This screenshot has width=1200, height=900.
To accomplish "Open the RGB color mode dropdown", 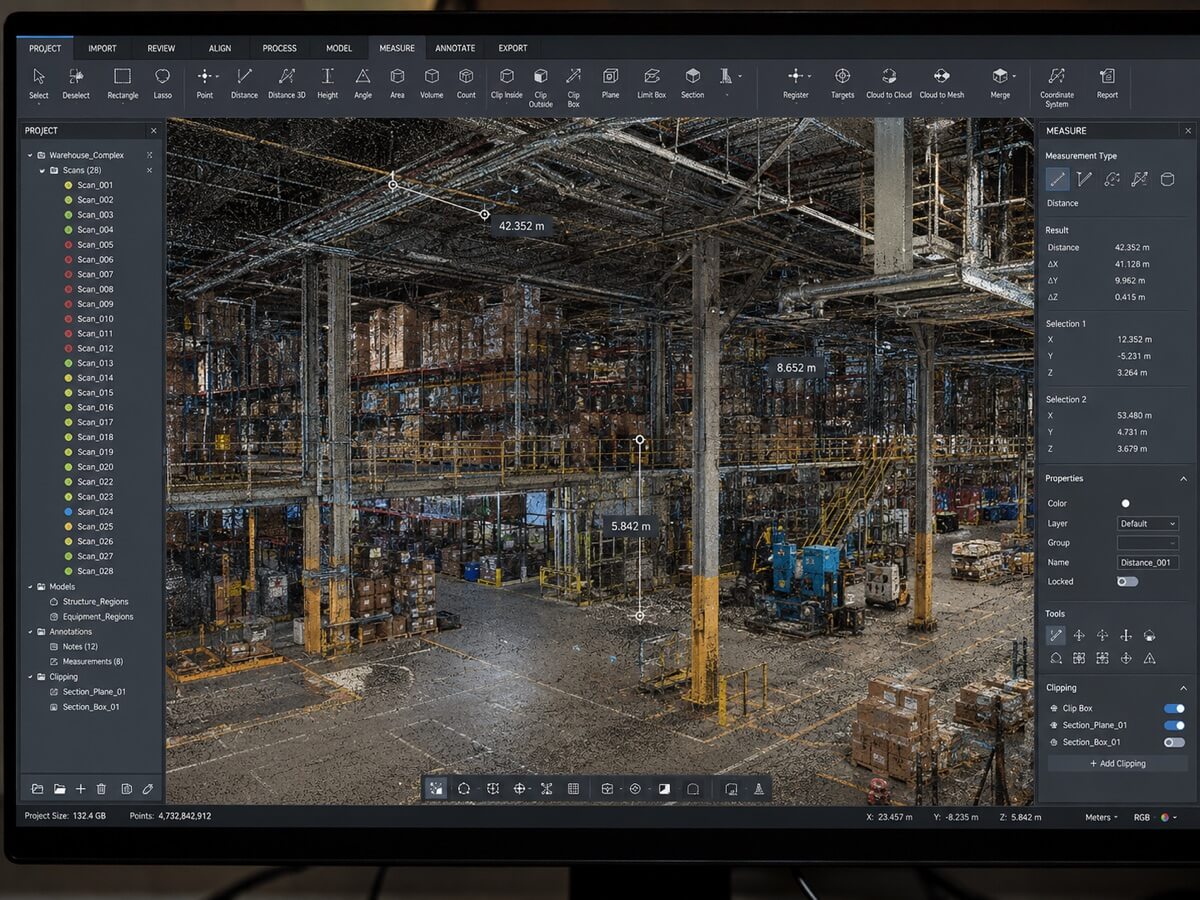I will (1154, 817).
